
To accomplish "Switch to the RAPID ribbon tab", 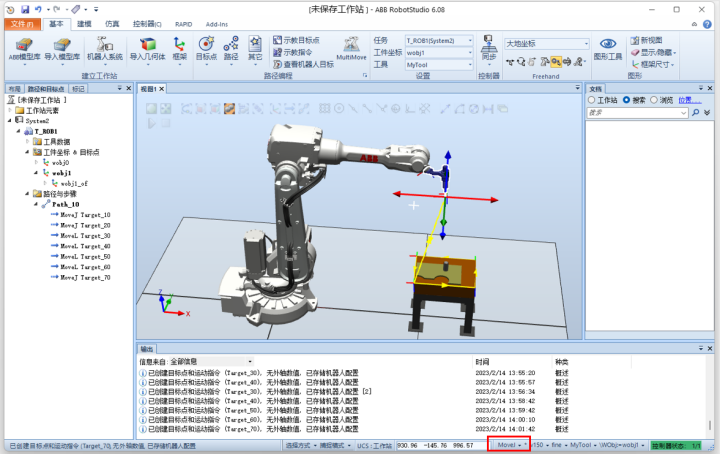I will (x=183, y=24).
